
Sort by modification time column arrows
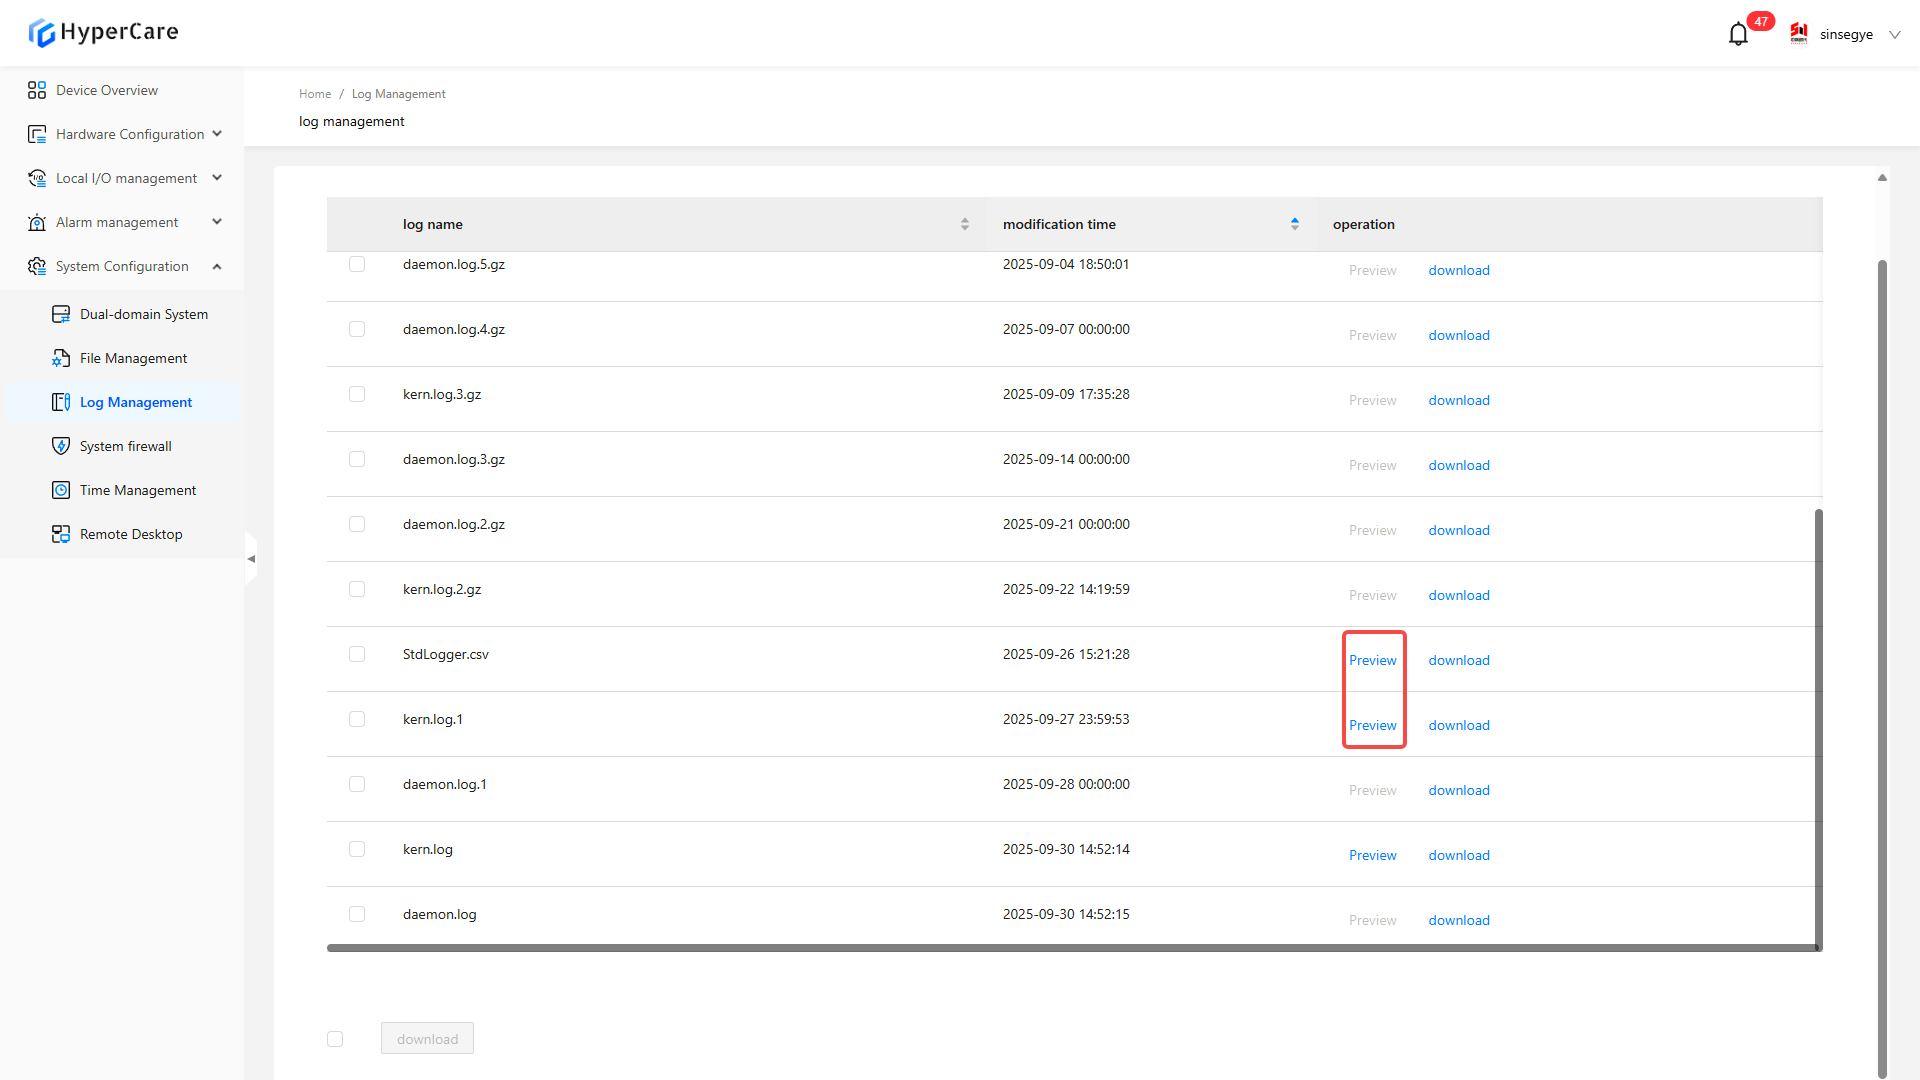click(1295, 224)
